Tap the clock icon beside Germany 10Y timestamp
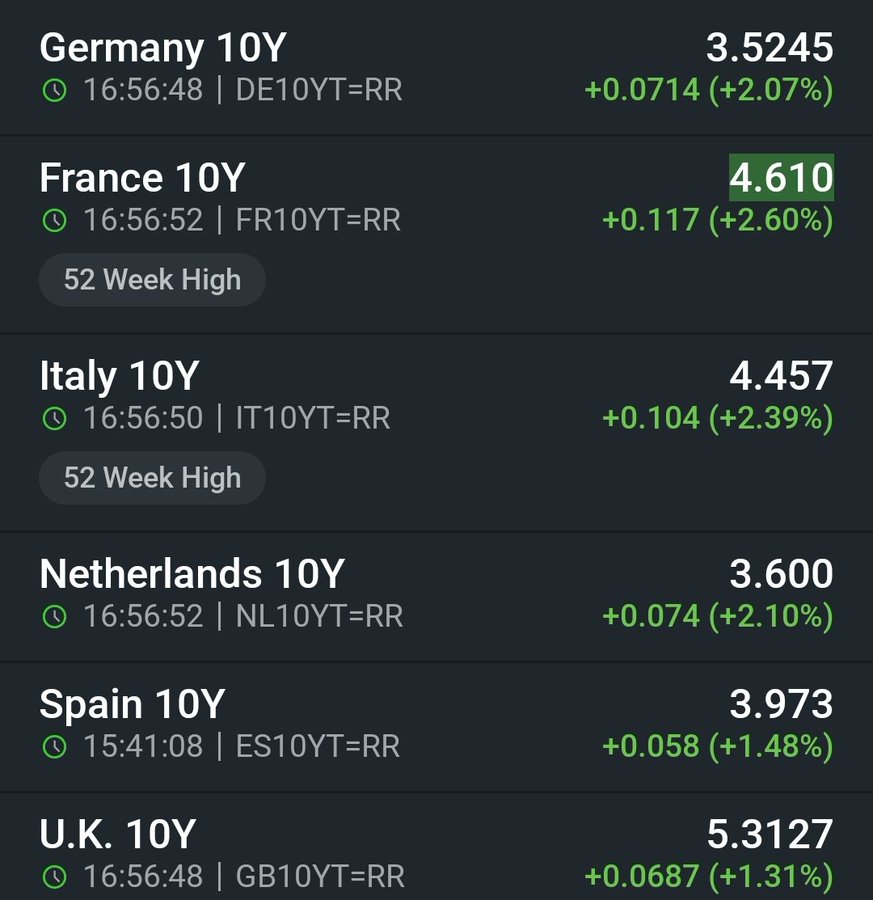 (55, 90)
